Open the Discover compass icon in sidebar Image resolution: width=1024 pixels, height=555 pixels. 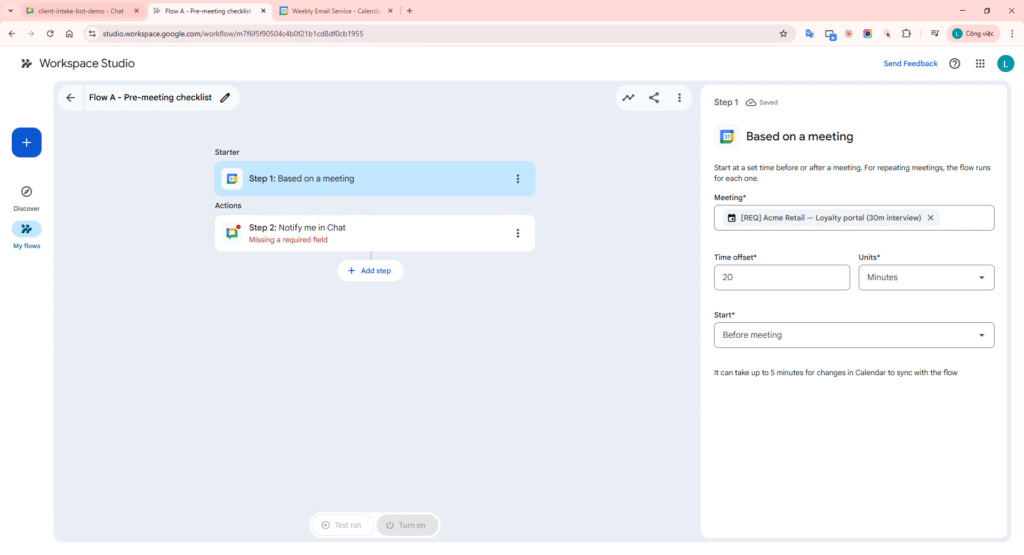click(26, 192)
